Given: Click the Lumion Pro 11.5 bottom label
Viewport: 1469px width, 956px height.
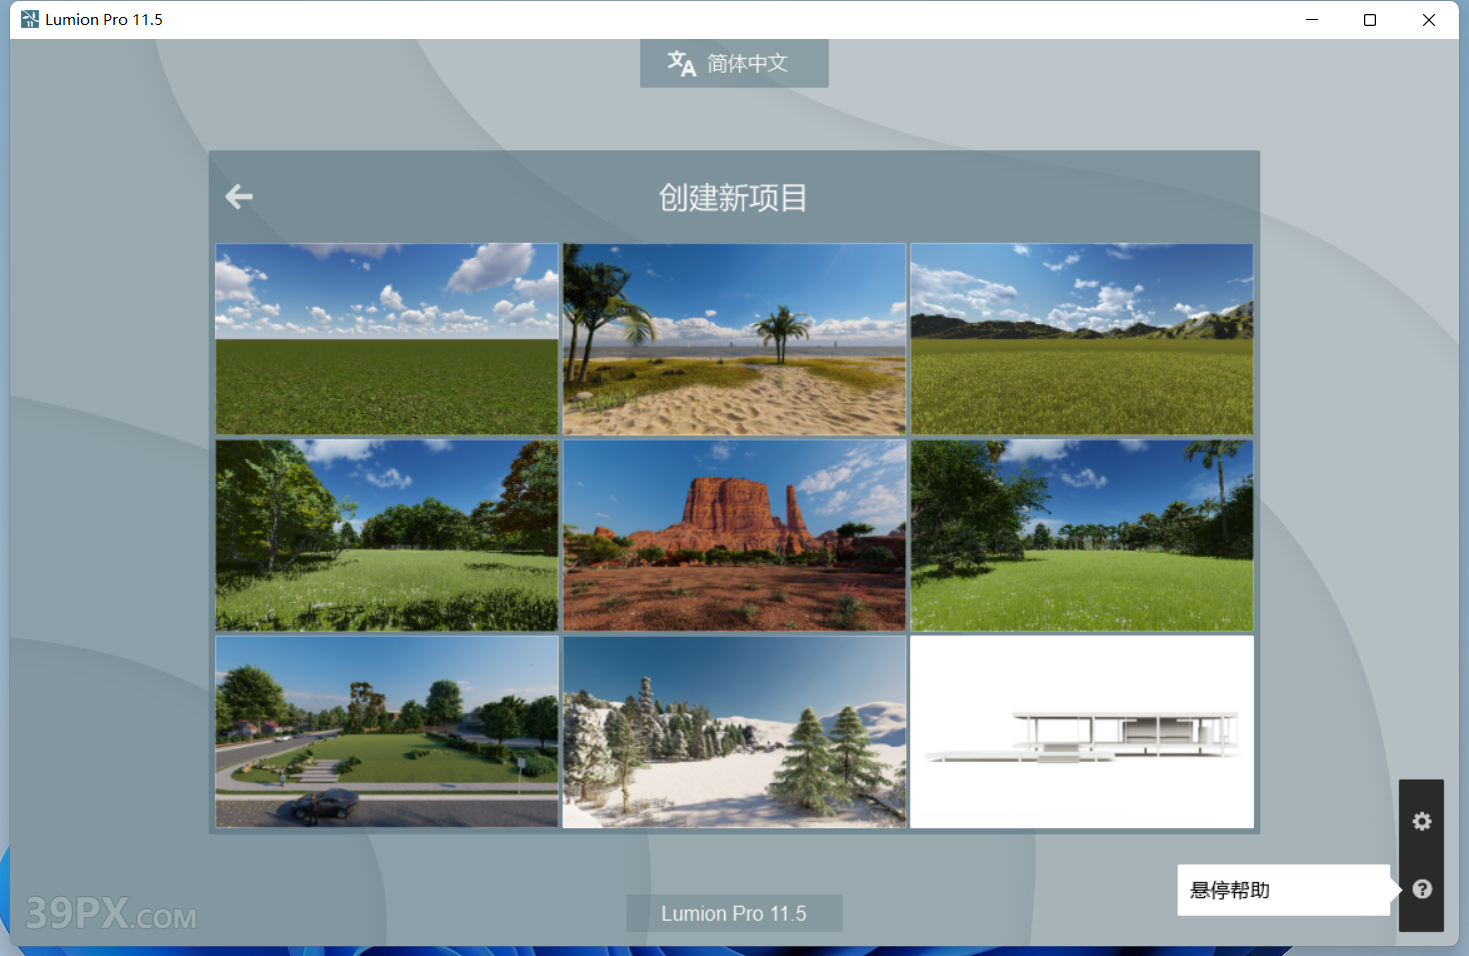Looking at the screenshot, I should point(733,913).
